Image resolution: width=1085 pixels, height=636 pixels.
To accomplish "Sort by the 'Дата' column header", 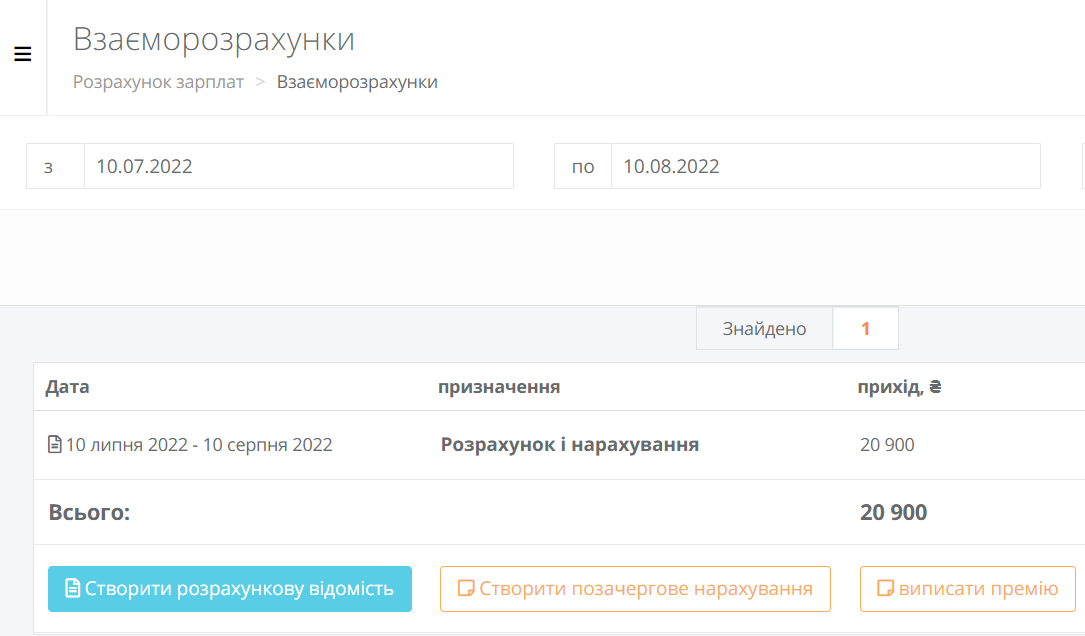I will click(67, 387).
